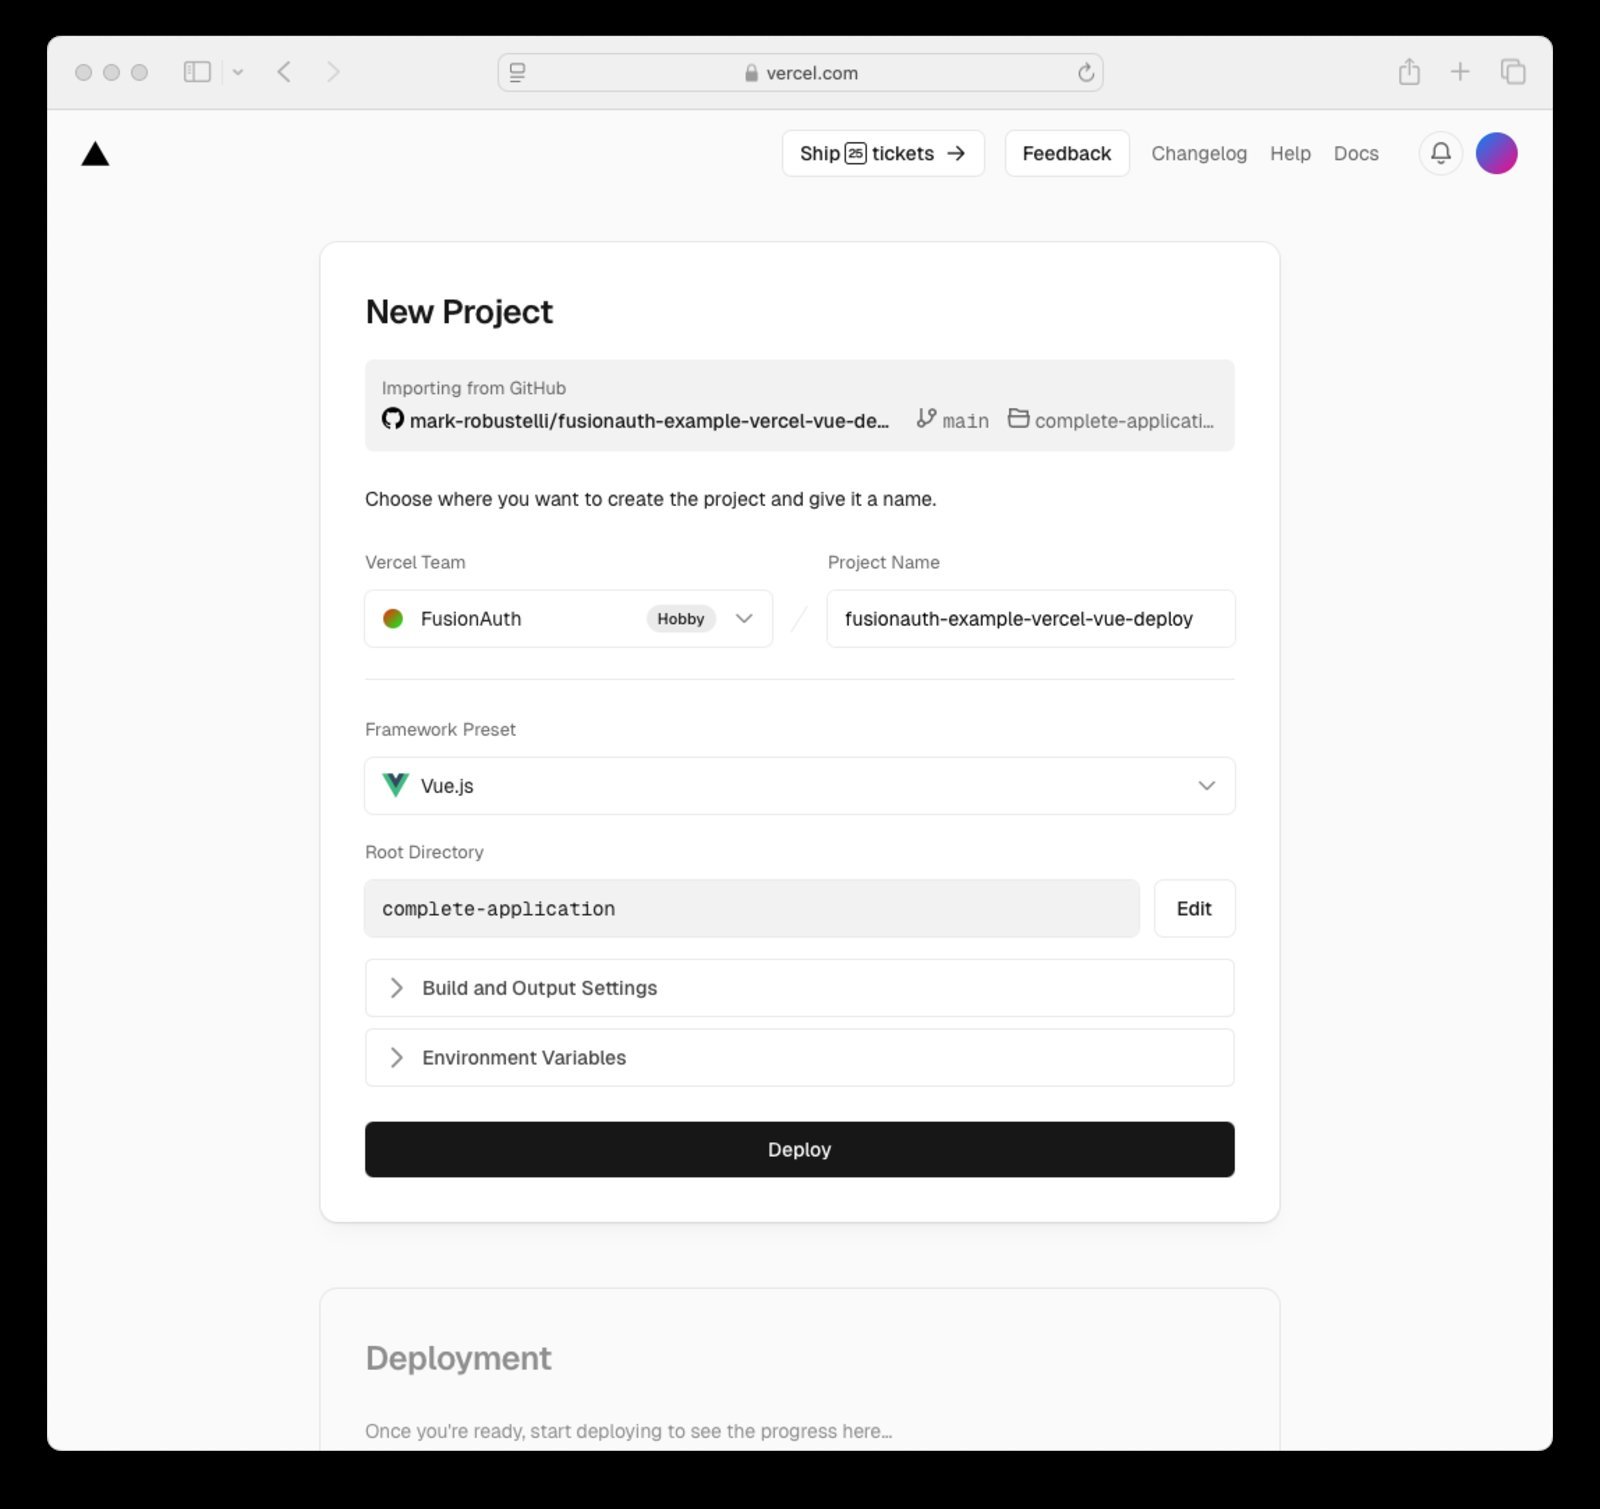Viewport: 1600px width, 1509px height.
Task: Open the Changelog link
Action: tap(1198, 154)
